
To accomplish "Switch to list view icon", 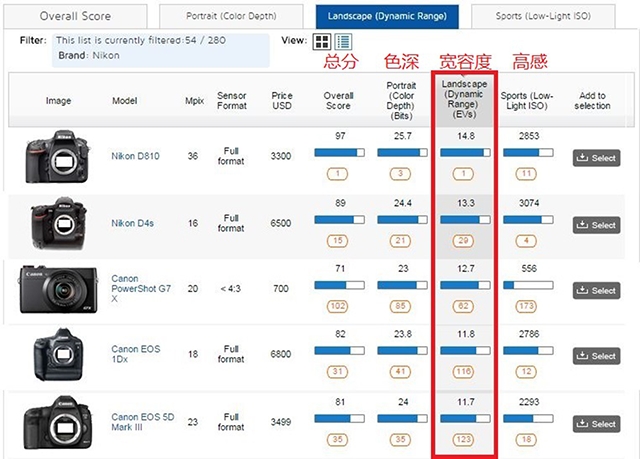I will pos(343,42).
